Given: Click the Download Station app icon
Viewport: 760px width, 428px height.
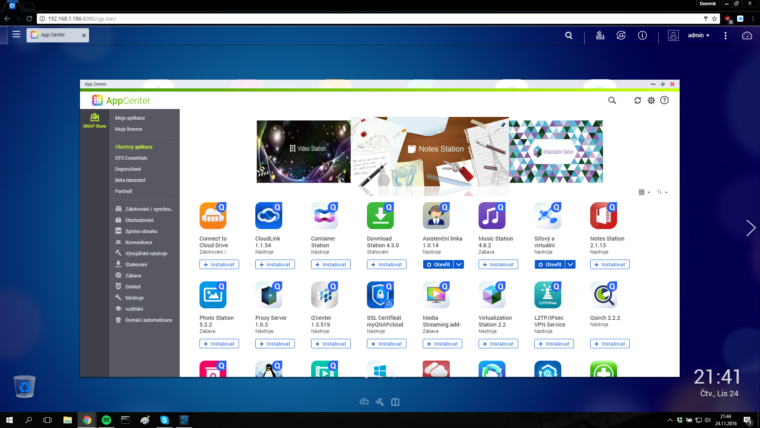Looking at the screenshot, I should click(x=380, y=216).
